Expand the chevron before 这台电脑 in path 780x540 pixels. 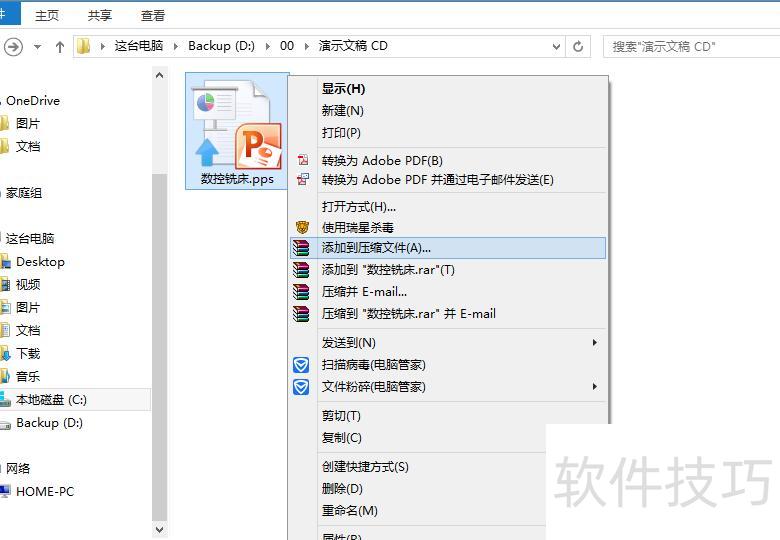tap(102, 46)
